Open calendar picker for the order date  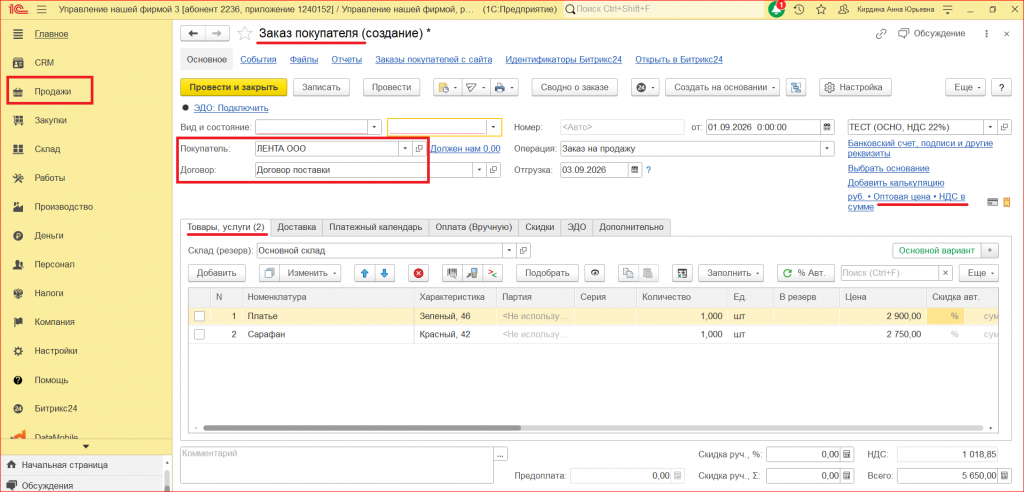tap(827, 127)
